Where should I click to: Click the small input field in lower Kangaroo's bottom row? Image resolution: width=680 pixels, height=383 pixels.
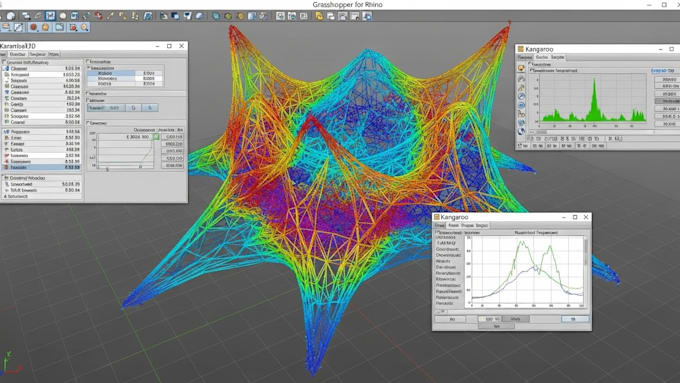pos(489,319)
